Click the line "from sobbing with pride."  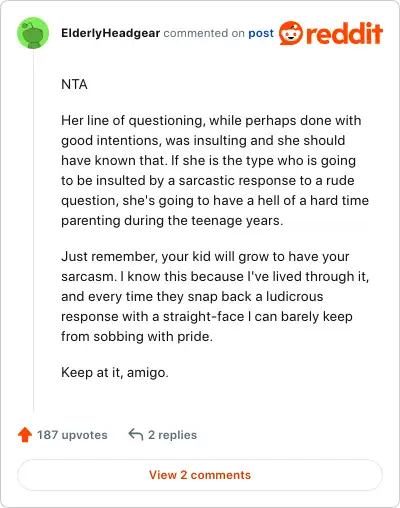click(x=137, y=336)
